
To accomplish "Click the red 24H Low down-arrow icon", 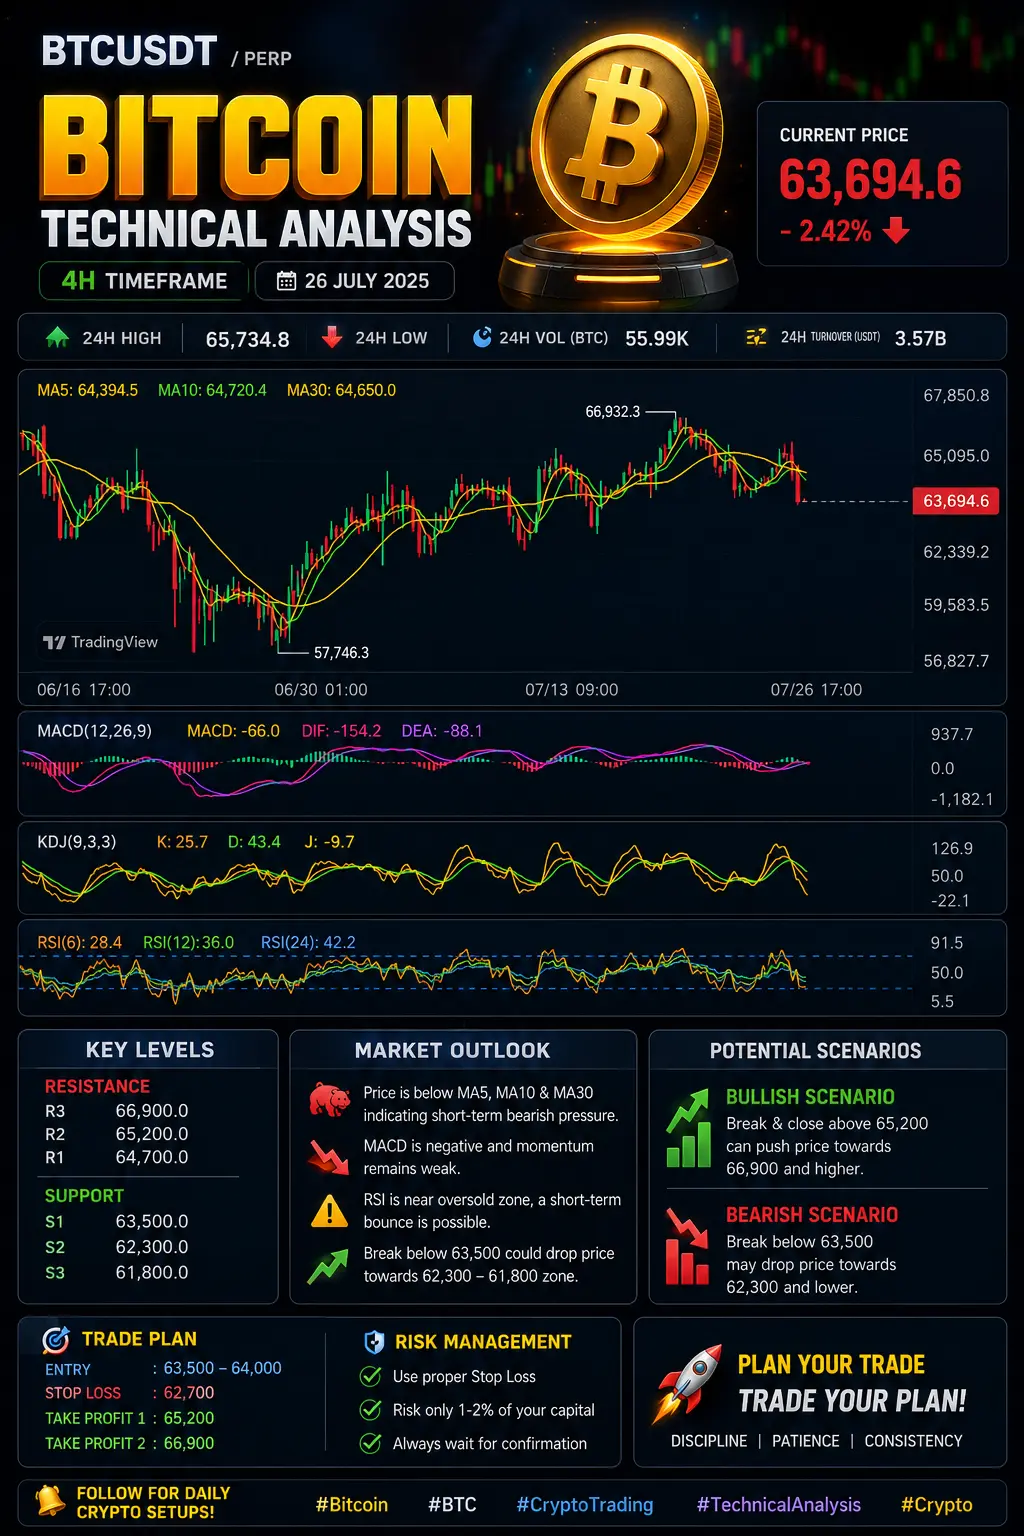I will [x=332, y=337].
